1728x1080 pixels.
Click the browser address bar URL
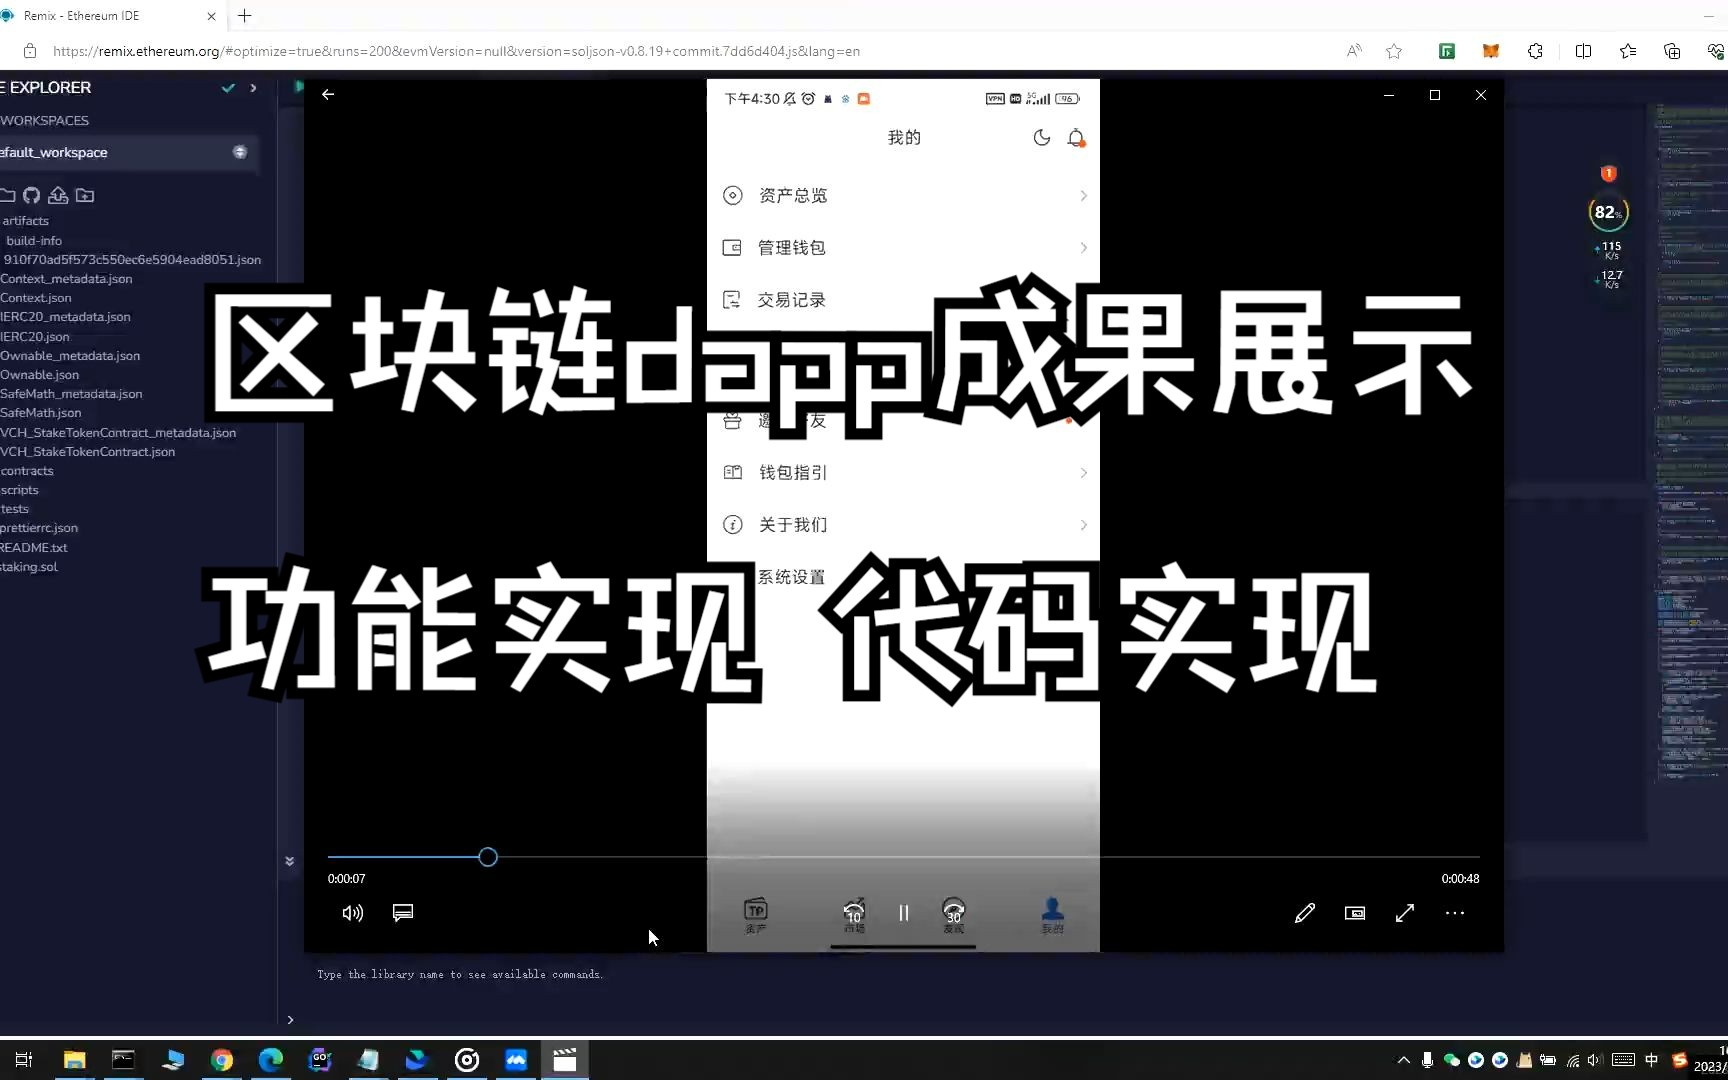[456, 51]
